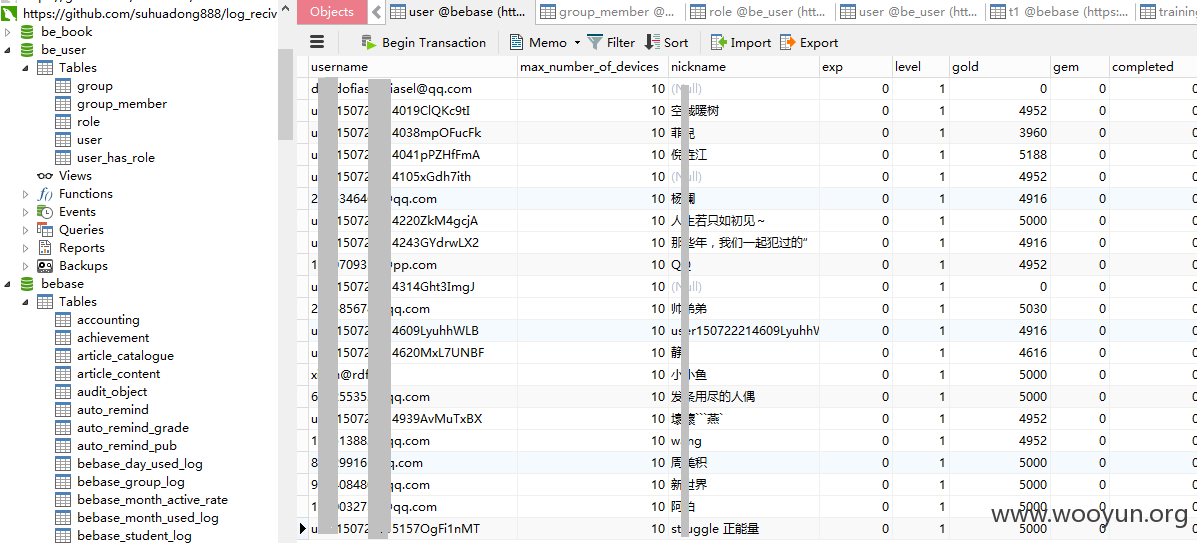The image size is (1197, 543).
Task: Click the nickname column header
Action: tap(744, 66)
